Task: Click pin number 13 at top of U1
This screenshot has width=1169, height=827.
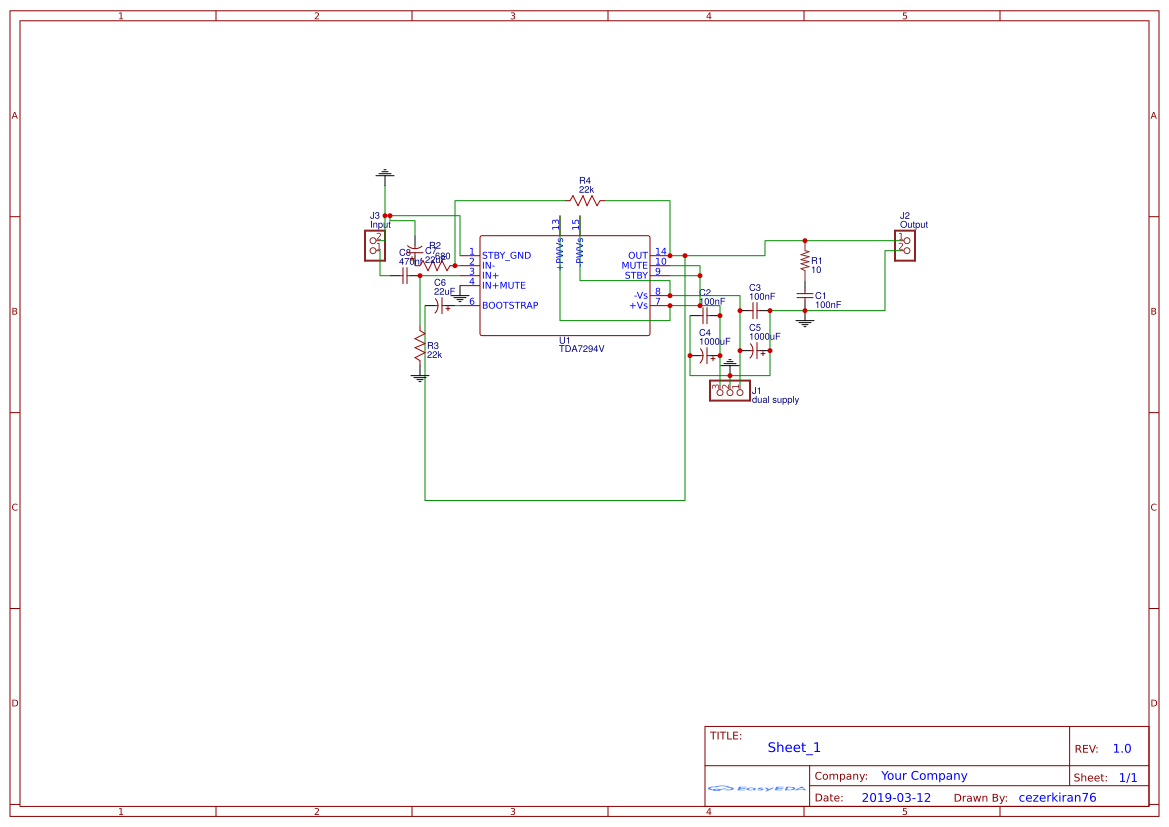Action: (x=555, y=224)
